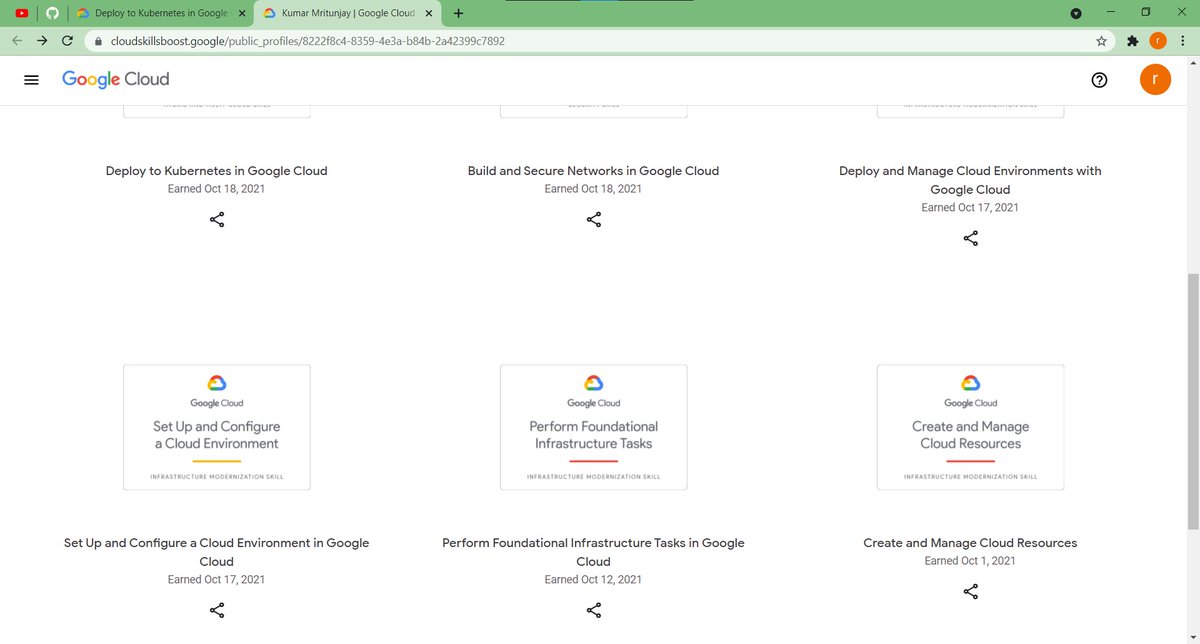Select the Kumar Mritunjay Google Cloud tab
This screenshot has width=1200, height=644.
[347, 13]
